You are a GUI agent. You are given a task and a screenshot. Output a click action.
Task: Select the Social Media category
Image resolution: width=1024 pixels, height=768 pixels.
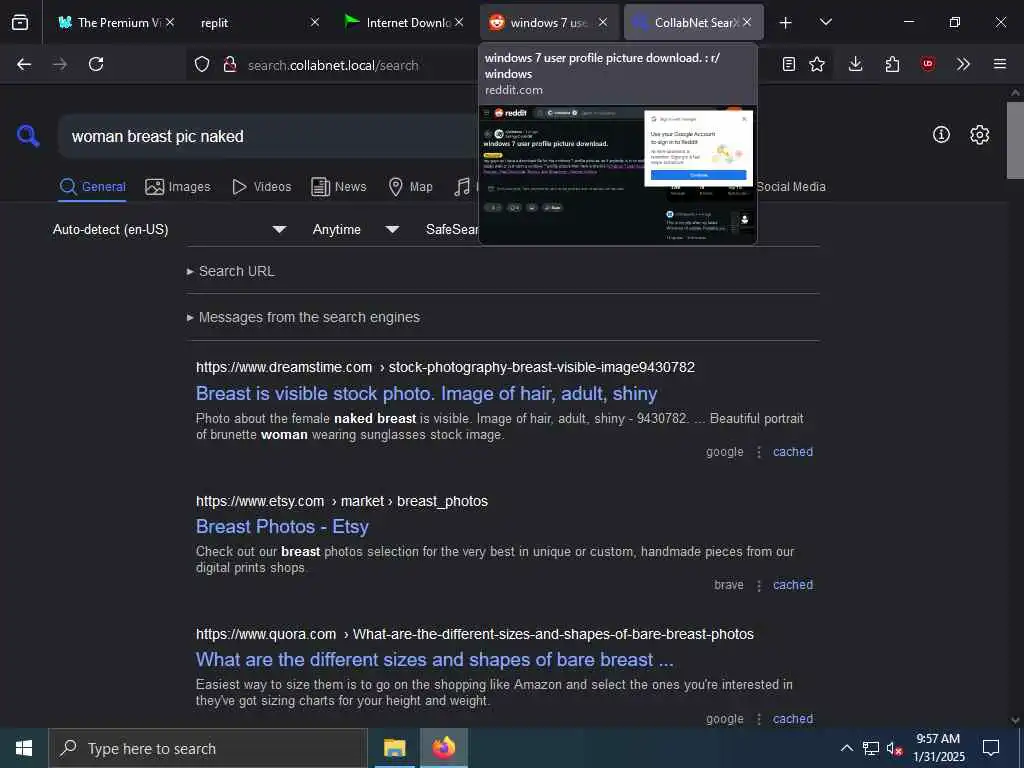[791, 187]
